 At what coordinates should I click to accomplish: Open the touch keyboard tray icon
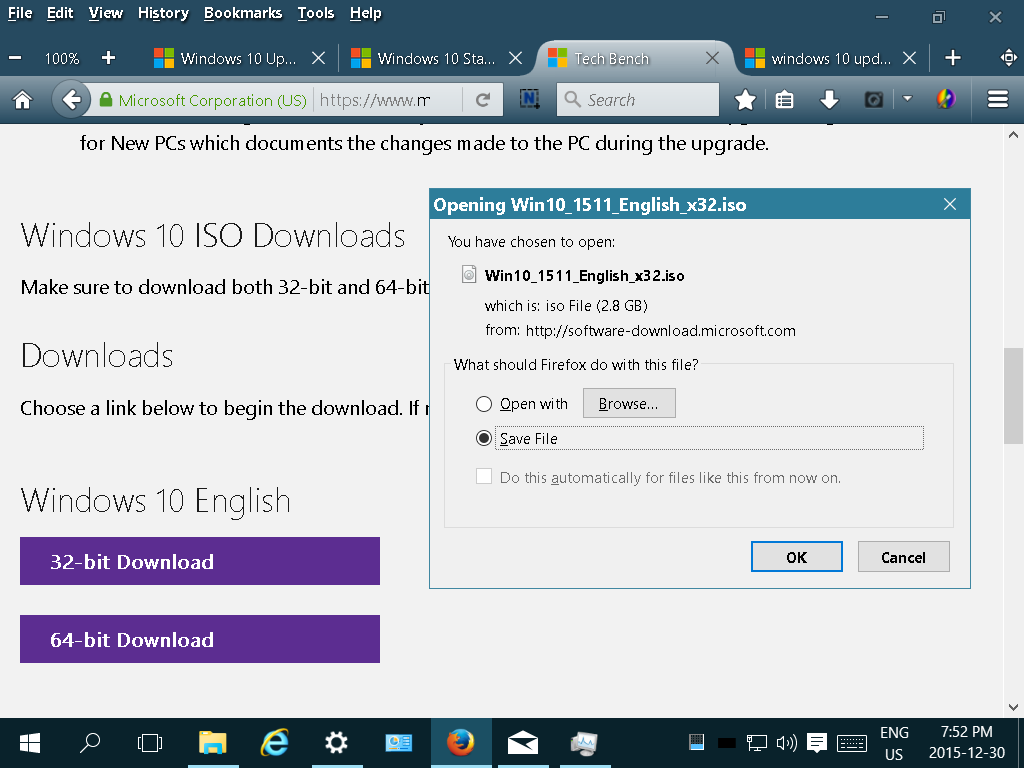pyautogui.click(x=852, y=743)
